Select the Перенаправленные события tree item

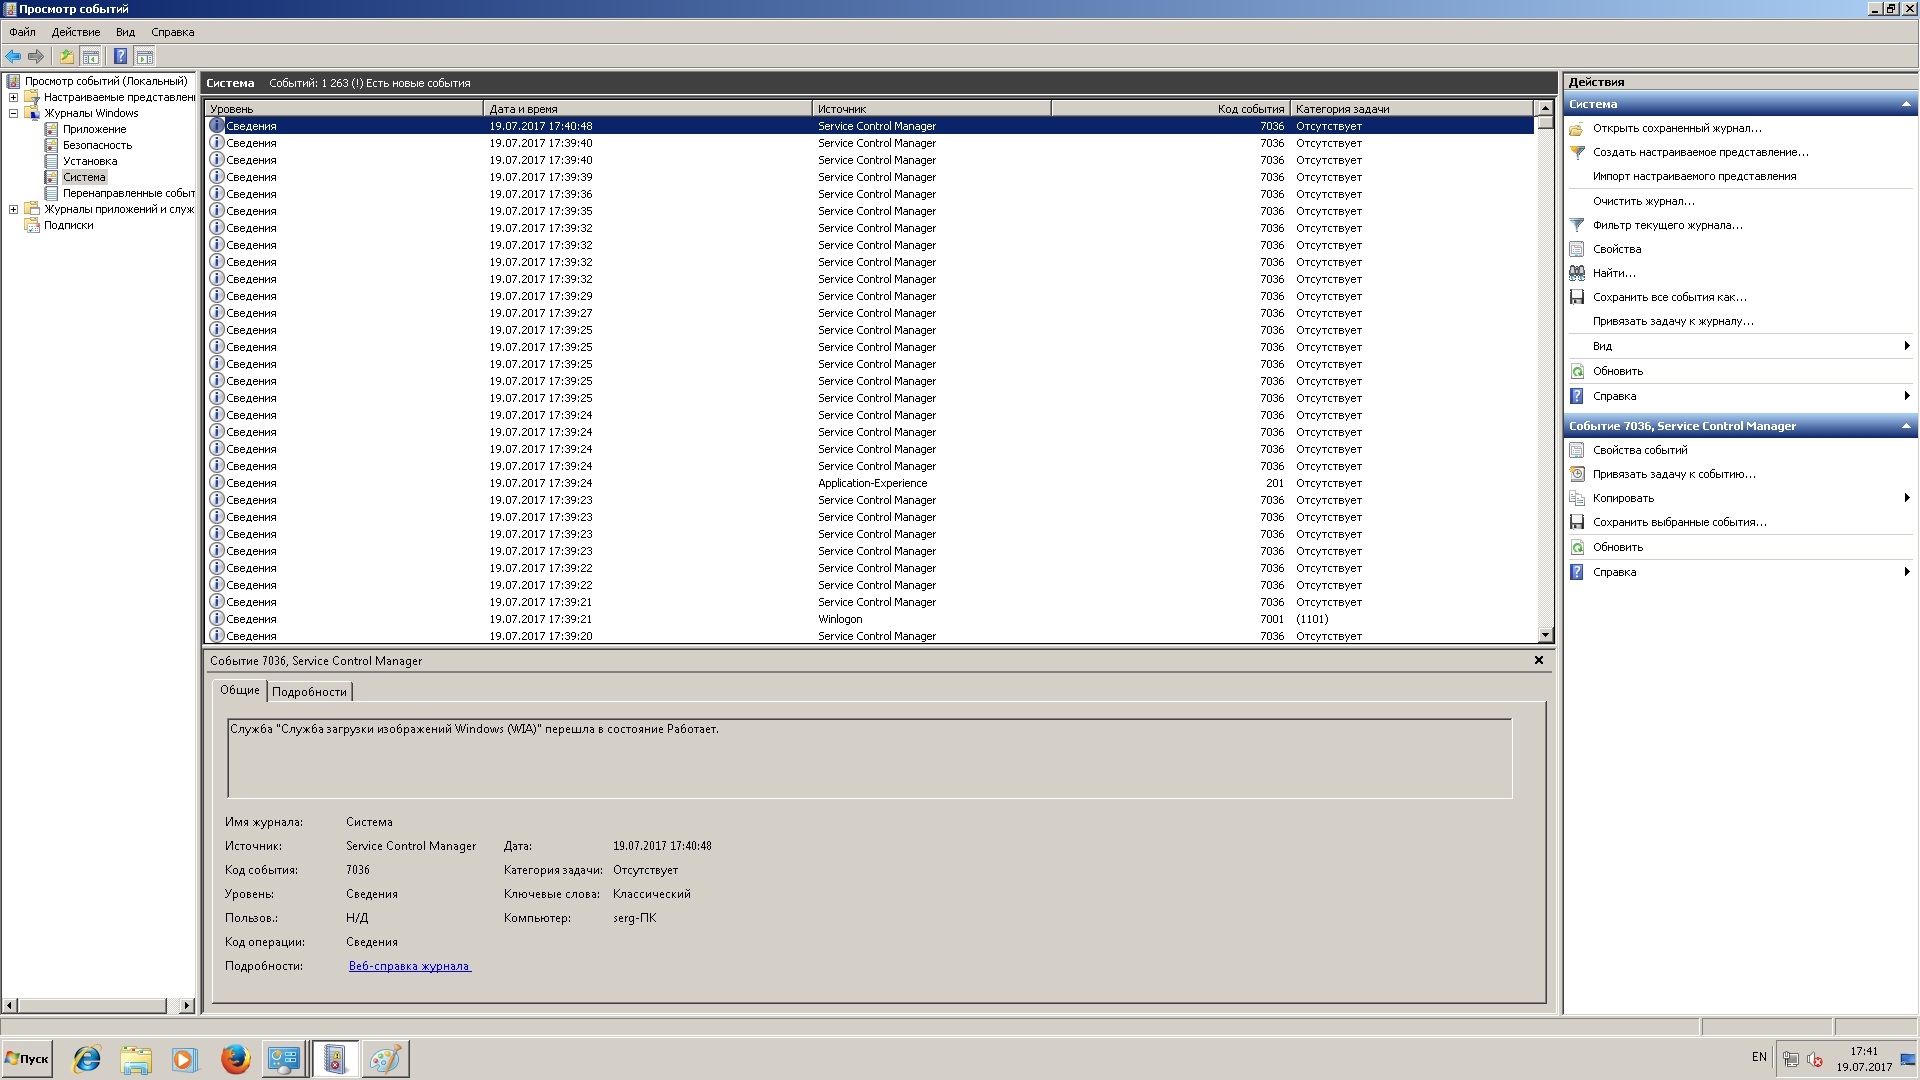(128, 193)
